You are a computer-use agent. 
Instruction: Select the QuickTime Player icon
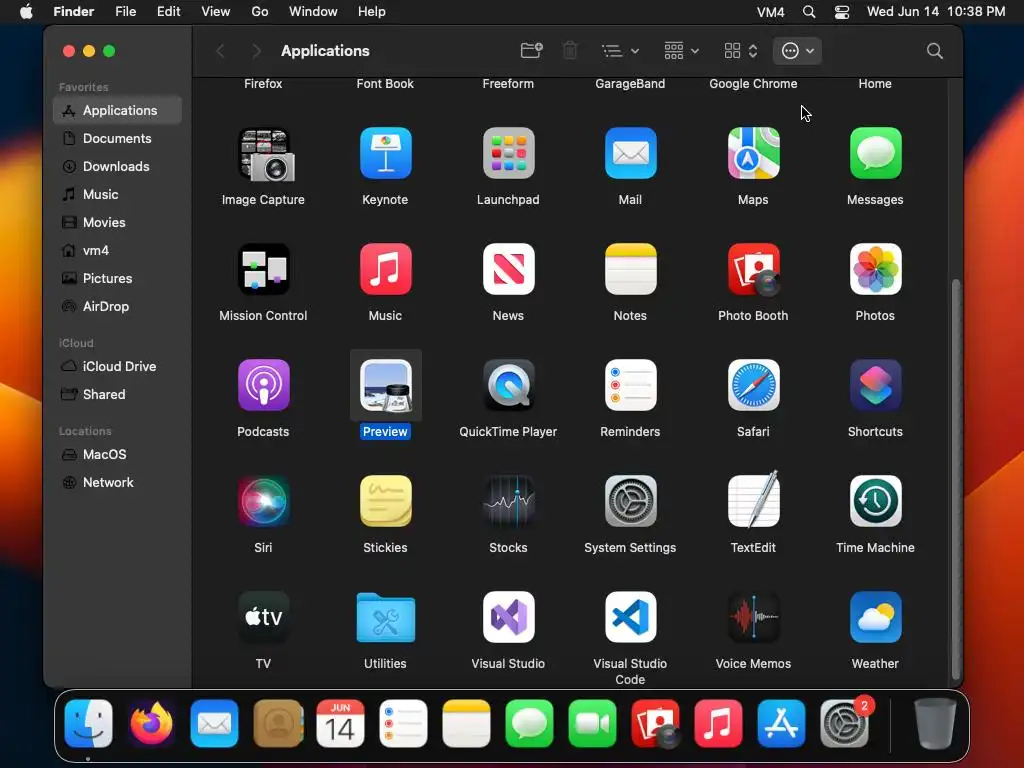[x=508, y=385]
